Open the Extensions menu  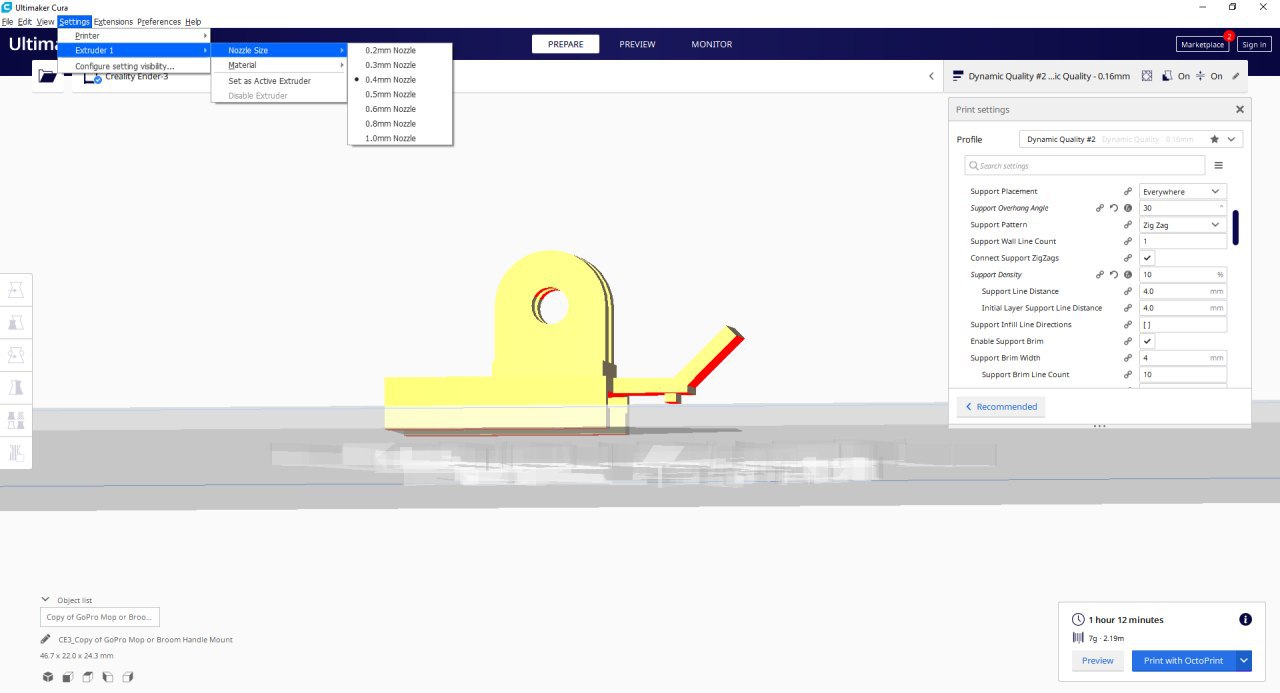pos(113,21)
